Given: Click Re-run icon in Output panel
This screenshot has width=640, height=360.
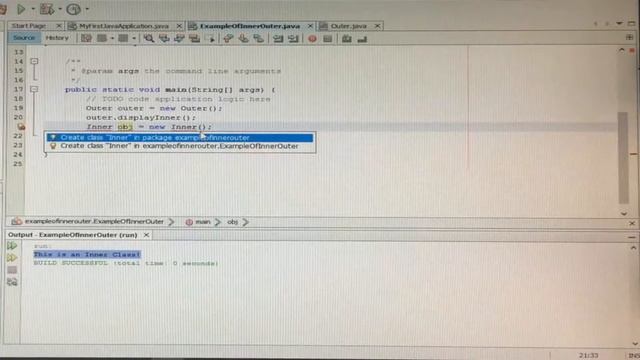Looking at the screenshot, I should pos(12,246).
